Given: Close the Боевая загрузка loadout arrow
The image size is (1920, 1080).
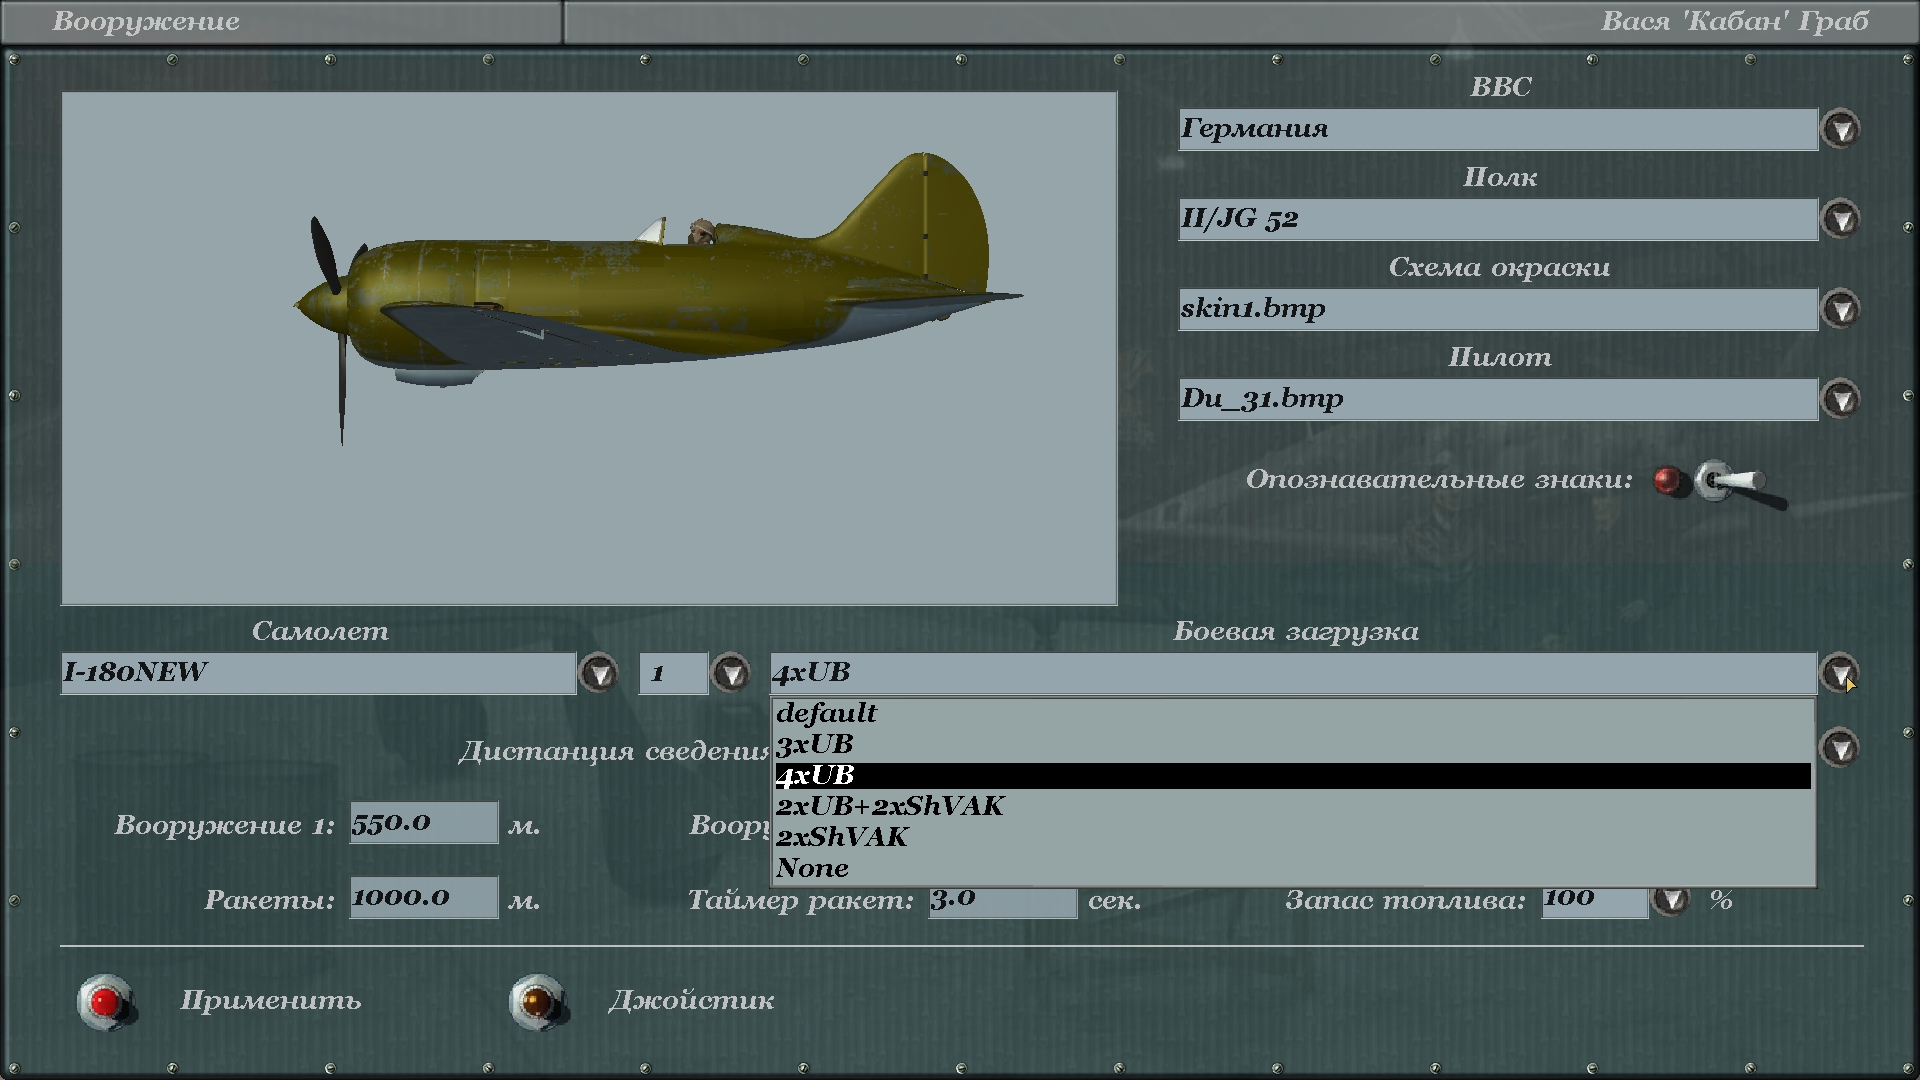Looking at the screenshot, I should 1839,674.
